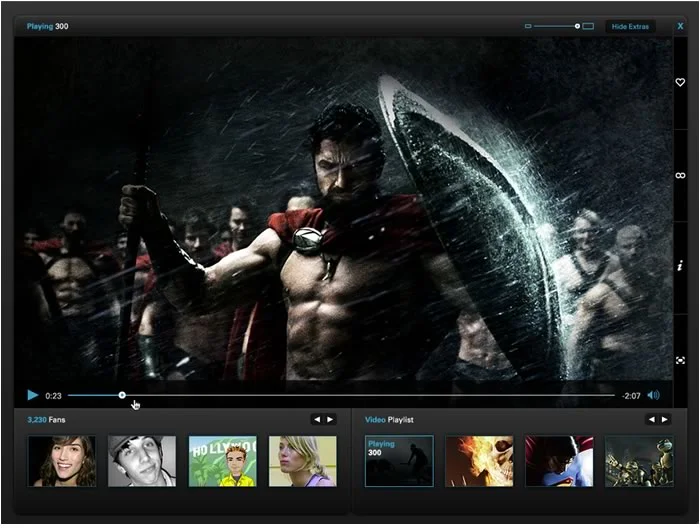Viewport: 700px width, 529px height.
Task: Mute using the volume speaker icon
Action: tap(654, 395)
